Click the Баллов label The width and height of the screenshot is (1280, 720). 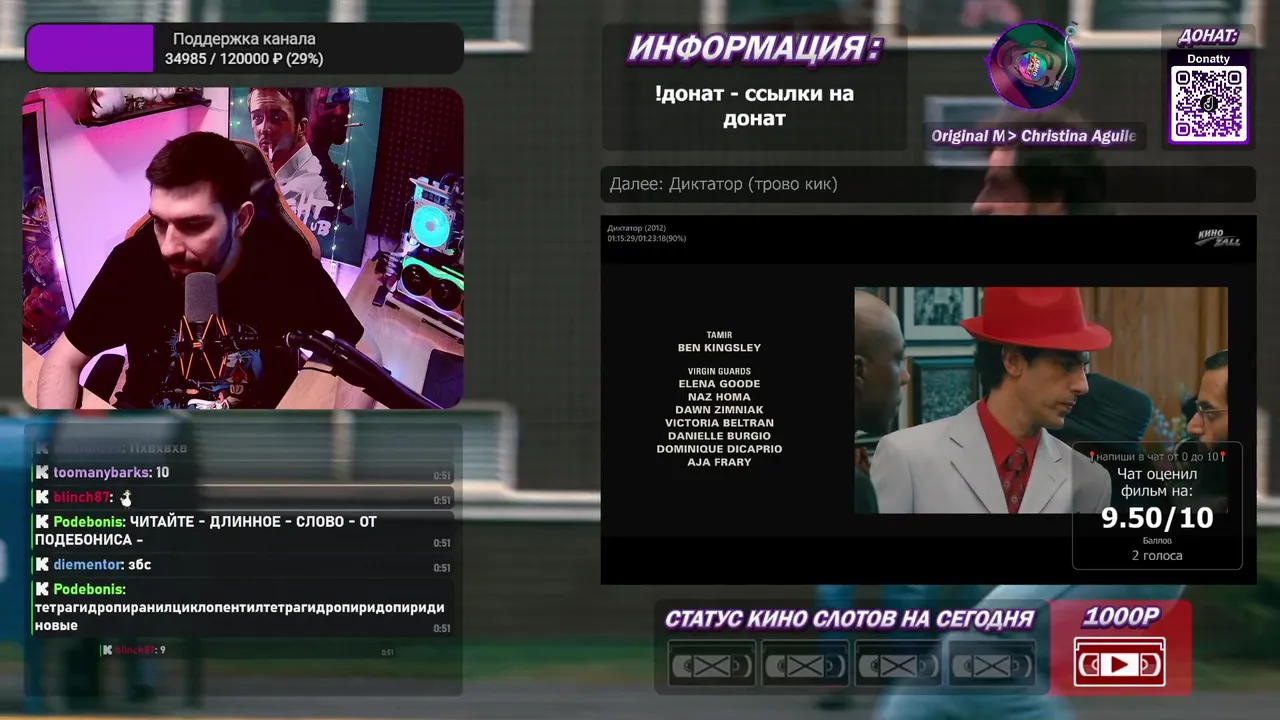click(x=1157, y=541)
